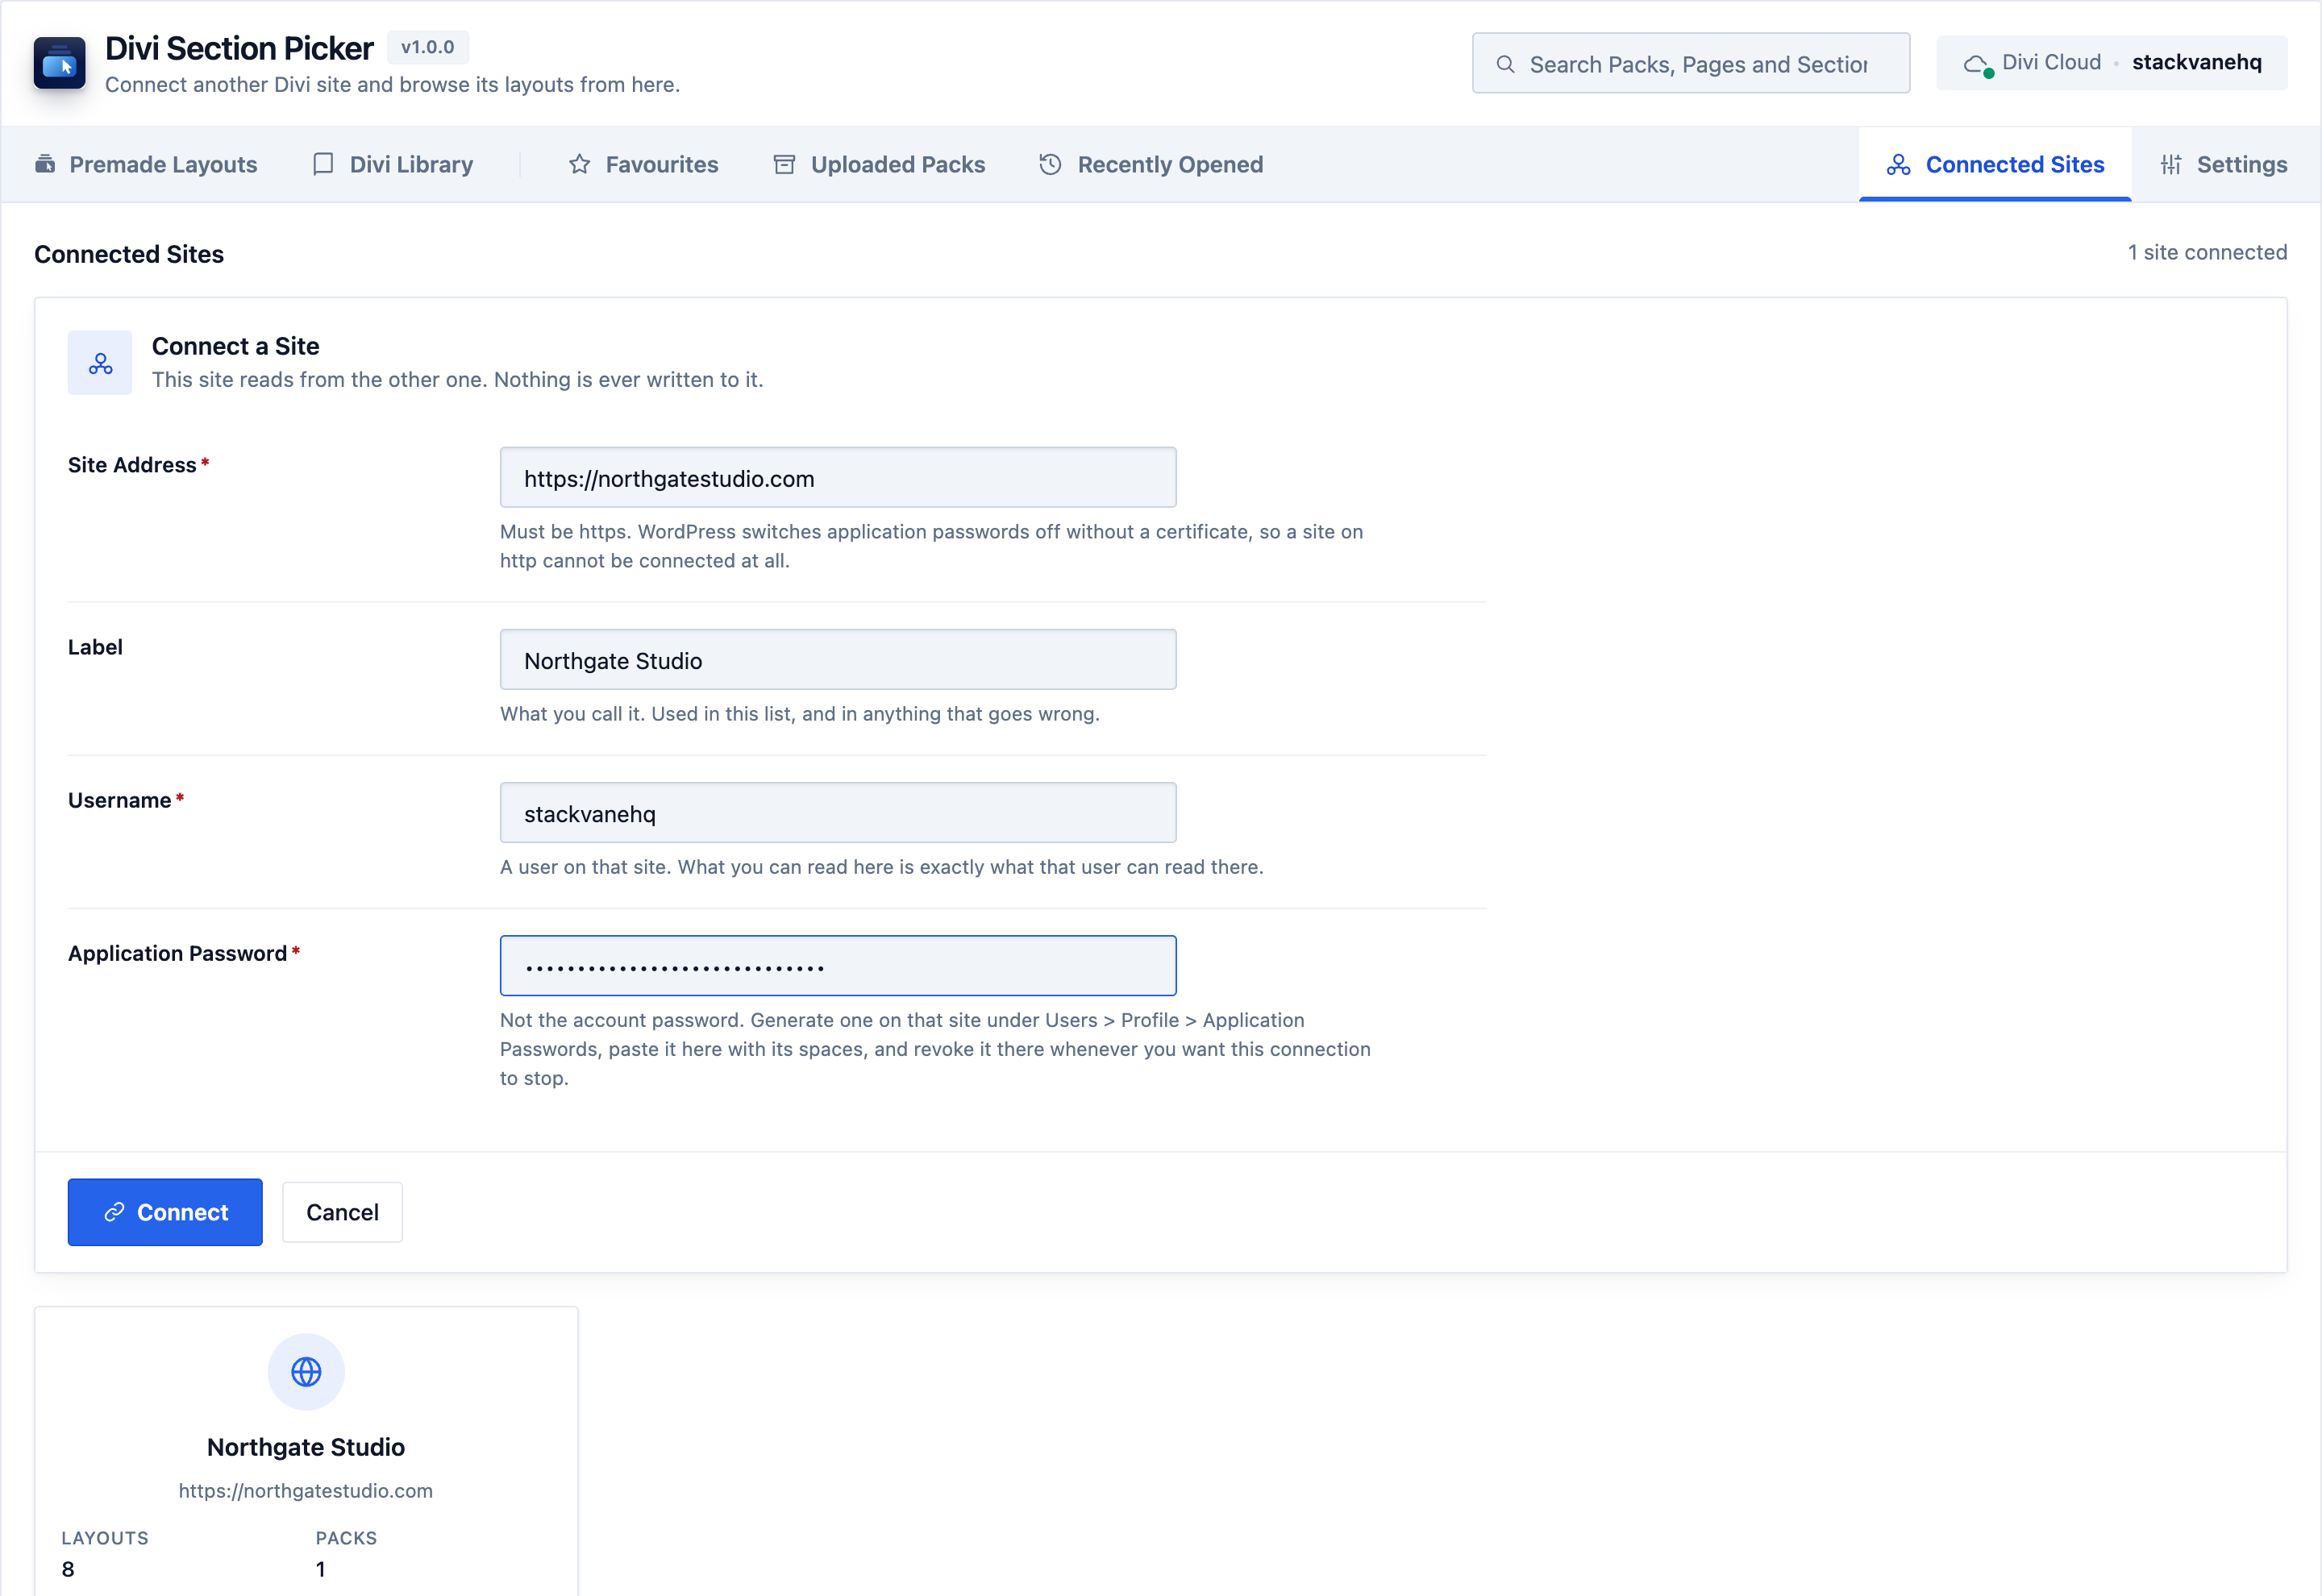The height and width of the screenshot is (1596, 2322).
Task: Click the Username field label
Action: pyautogui.click(x=119, y=800)
